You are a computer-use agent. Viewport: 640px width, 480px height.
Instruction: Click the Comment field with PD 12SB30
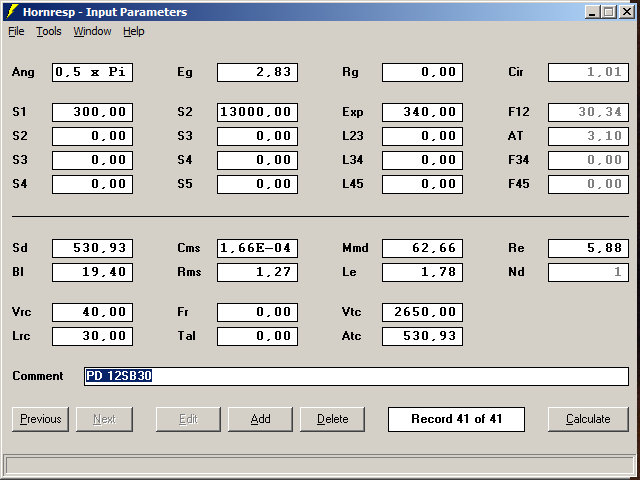coord(356,376)
